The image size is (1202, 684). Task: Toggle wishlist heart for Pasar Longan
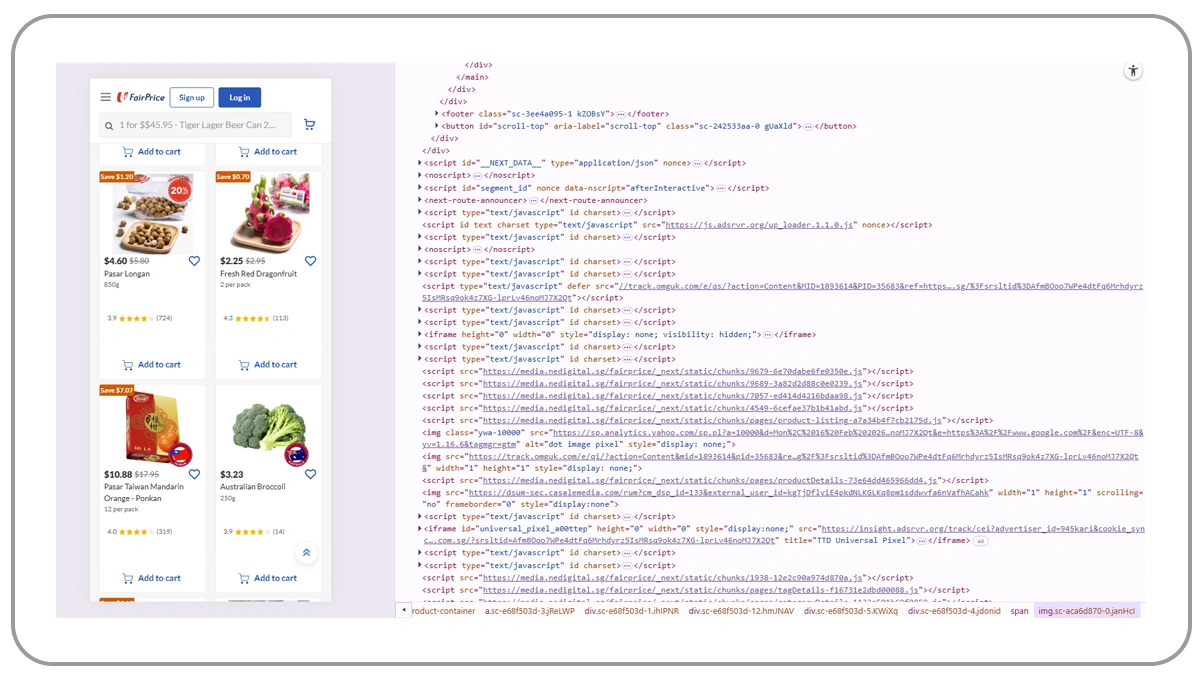[194, 261]
